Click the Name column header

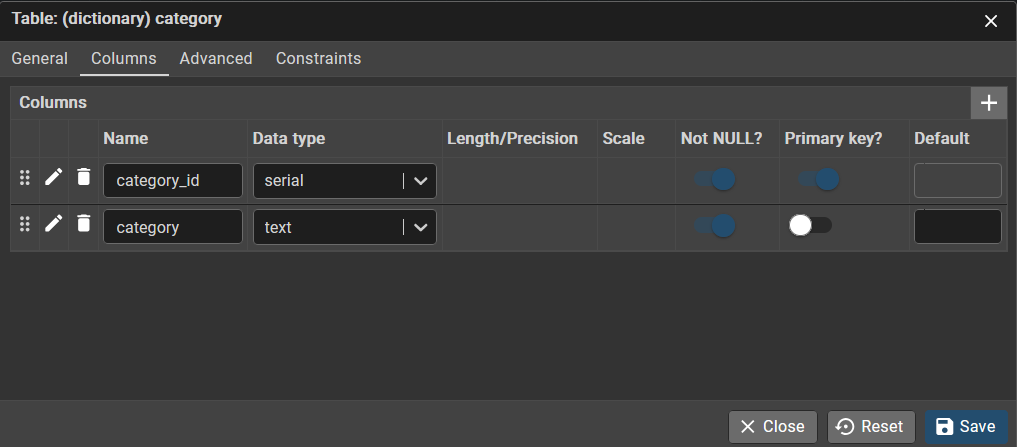click(126, 138)
